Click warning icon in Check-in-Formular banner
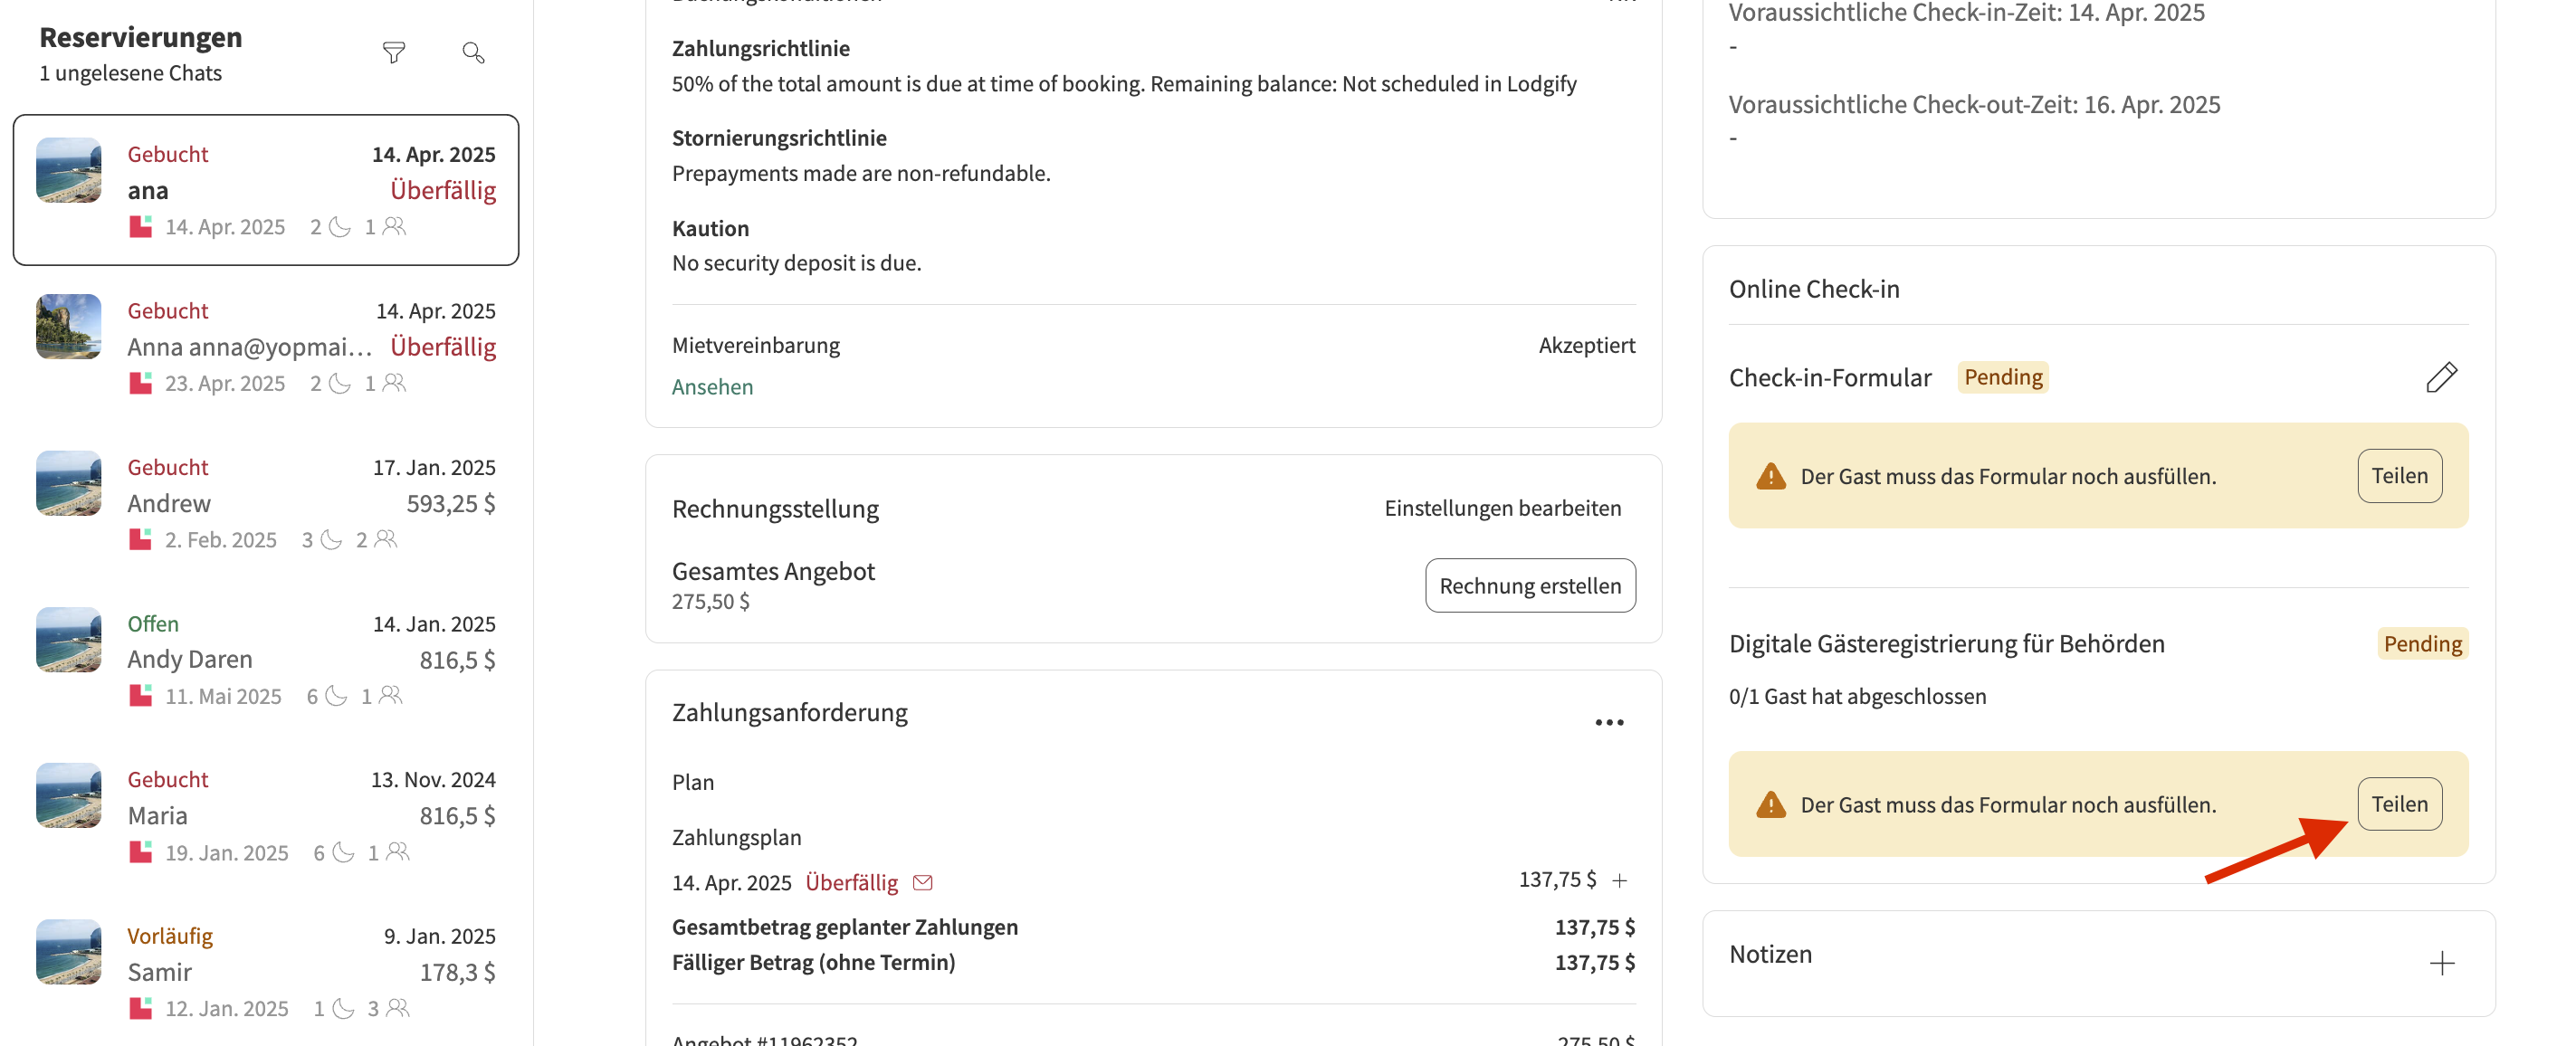The image size is (2576, 1046). (1770, 476)
